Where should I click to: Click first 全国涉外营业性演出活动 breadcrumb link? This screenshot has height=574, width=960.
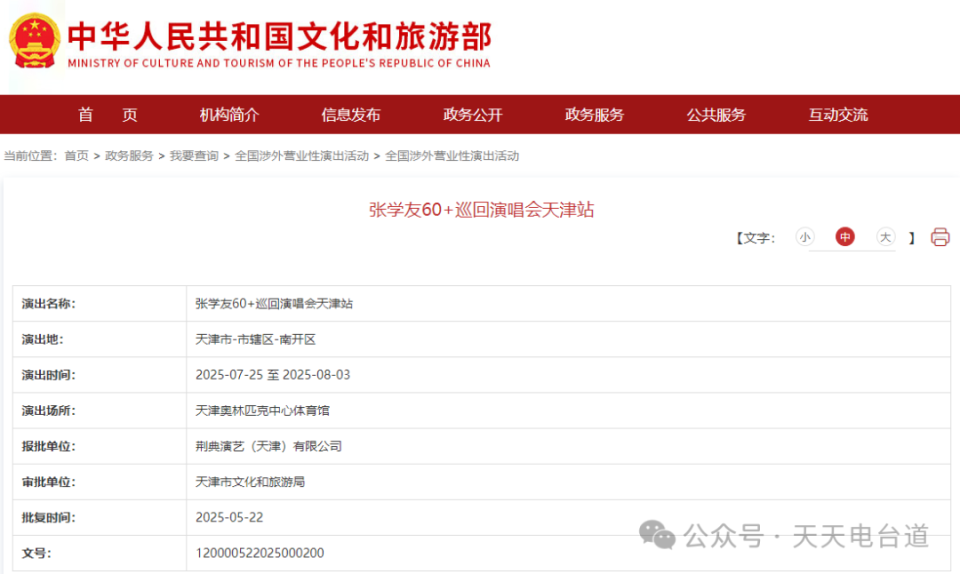click(x=302, y=156)
